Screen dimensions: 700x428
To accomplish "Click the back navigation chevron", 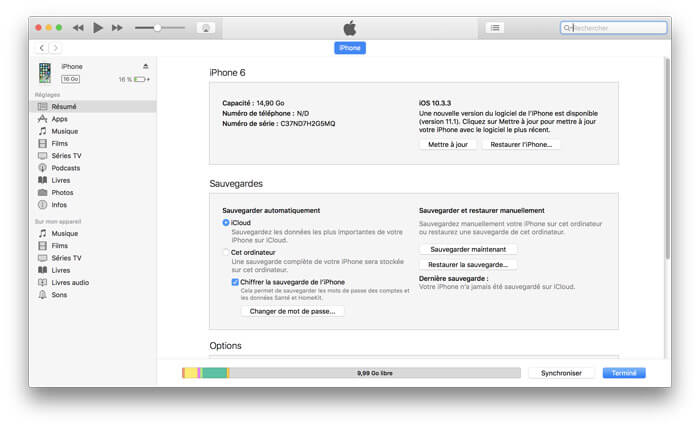I will pos(42,48).
